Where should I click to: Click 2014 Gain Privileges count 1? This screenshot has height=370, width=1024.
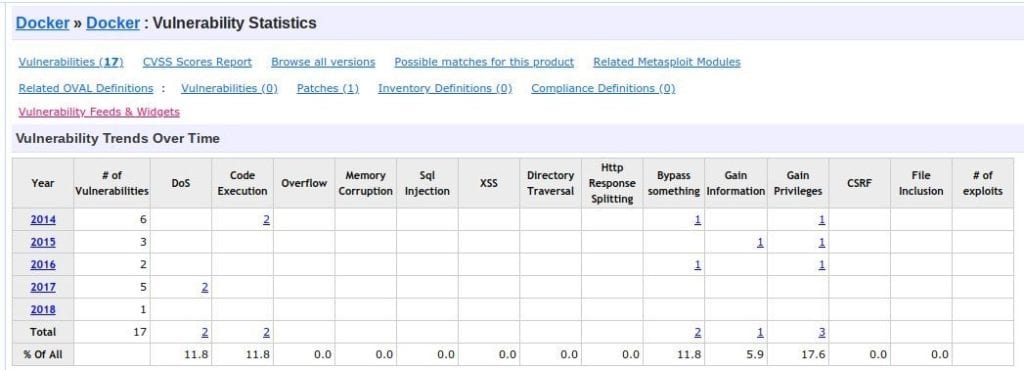(x=822, y=220)
